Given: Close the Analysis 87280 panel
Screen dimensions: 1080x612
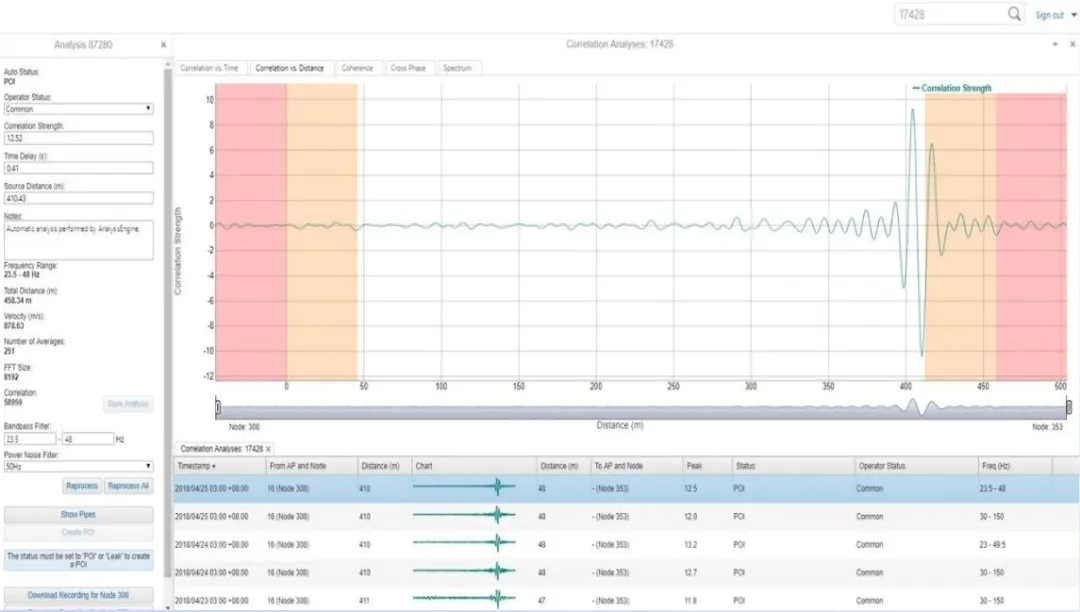Looking at the screenshot, I should [x=163, y=45].
